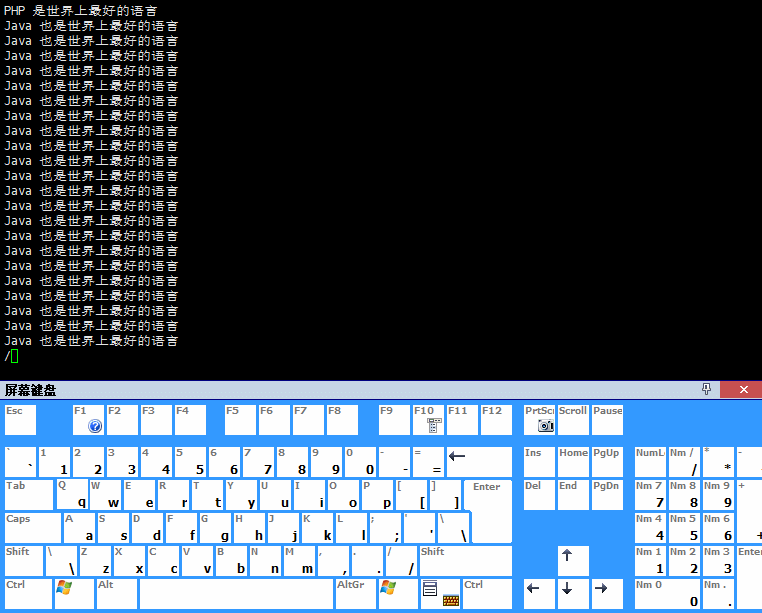
Task: Click the equals sign key
Action: [x=428, y=462]
